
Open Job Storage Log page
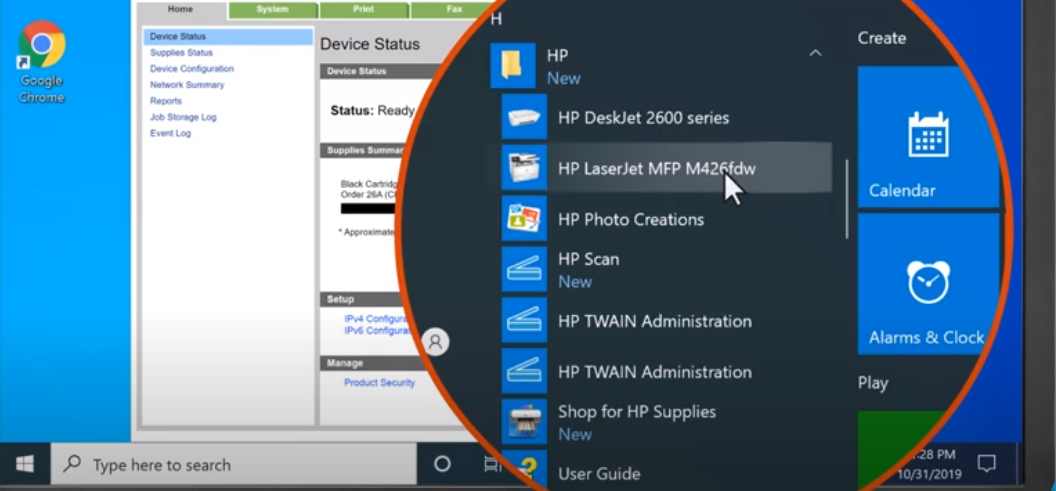pos(183,117)
